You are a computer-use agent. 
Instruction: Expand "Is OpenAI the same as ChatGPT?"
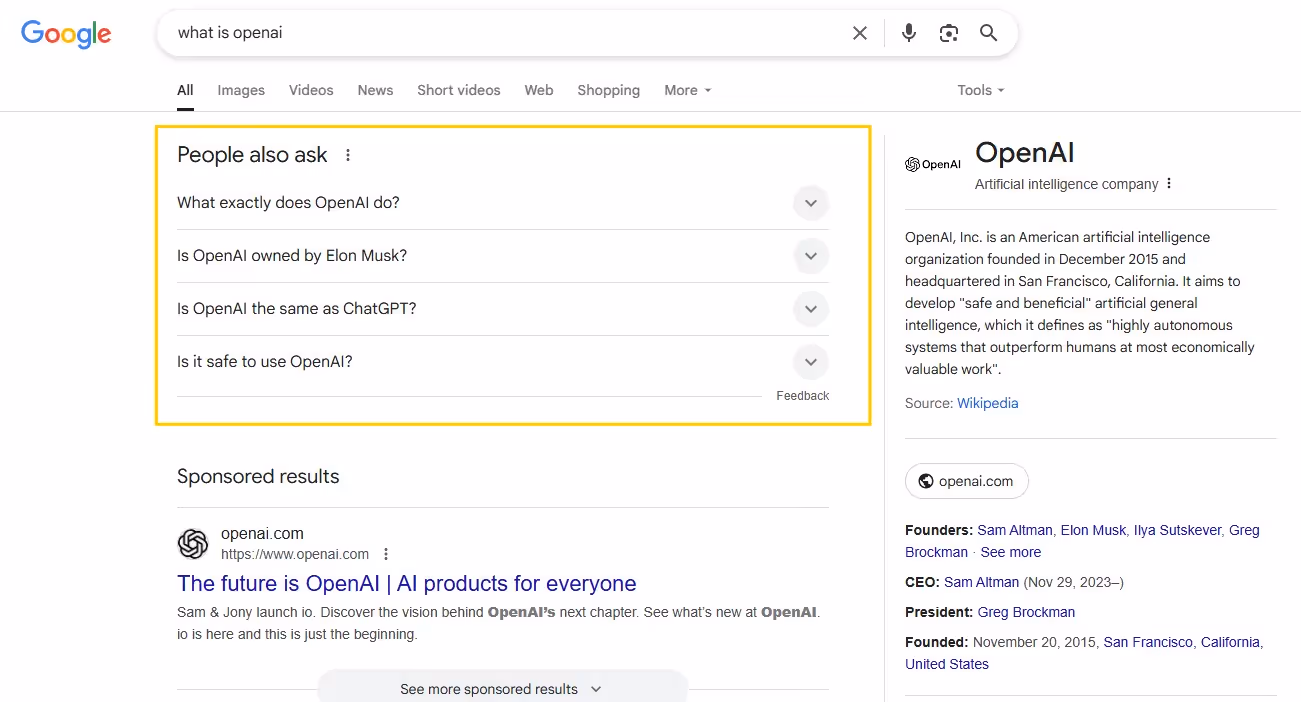point(503,309)
